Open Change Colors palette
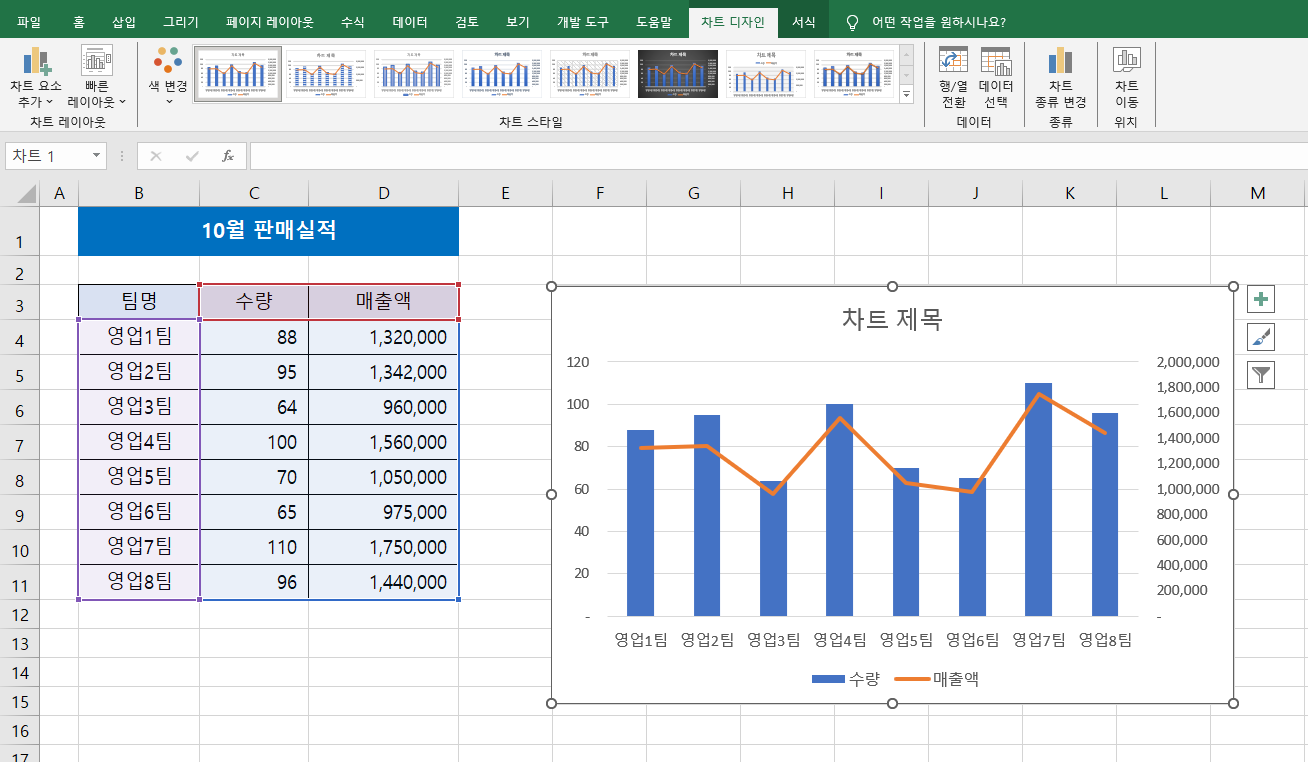The width and height of the screenshot is (1308, 762). 168,77
